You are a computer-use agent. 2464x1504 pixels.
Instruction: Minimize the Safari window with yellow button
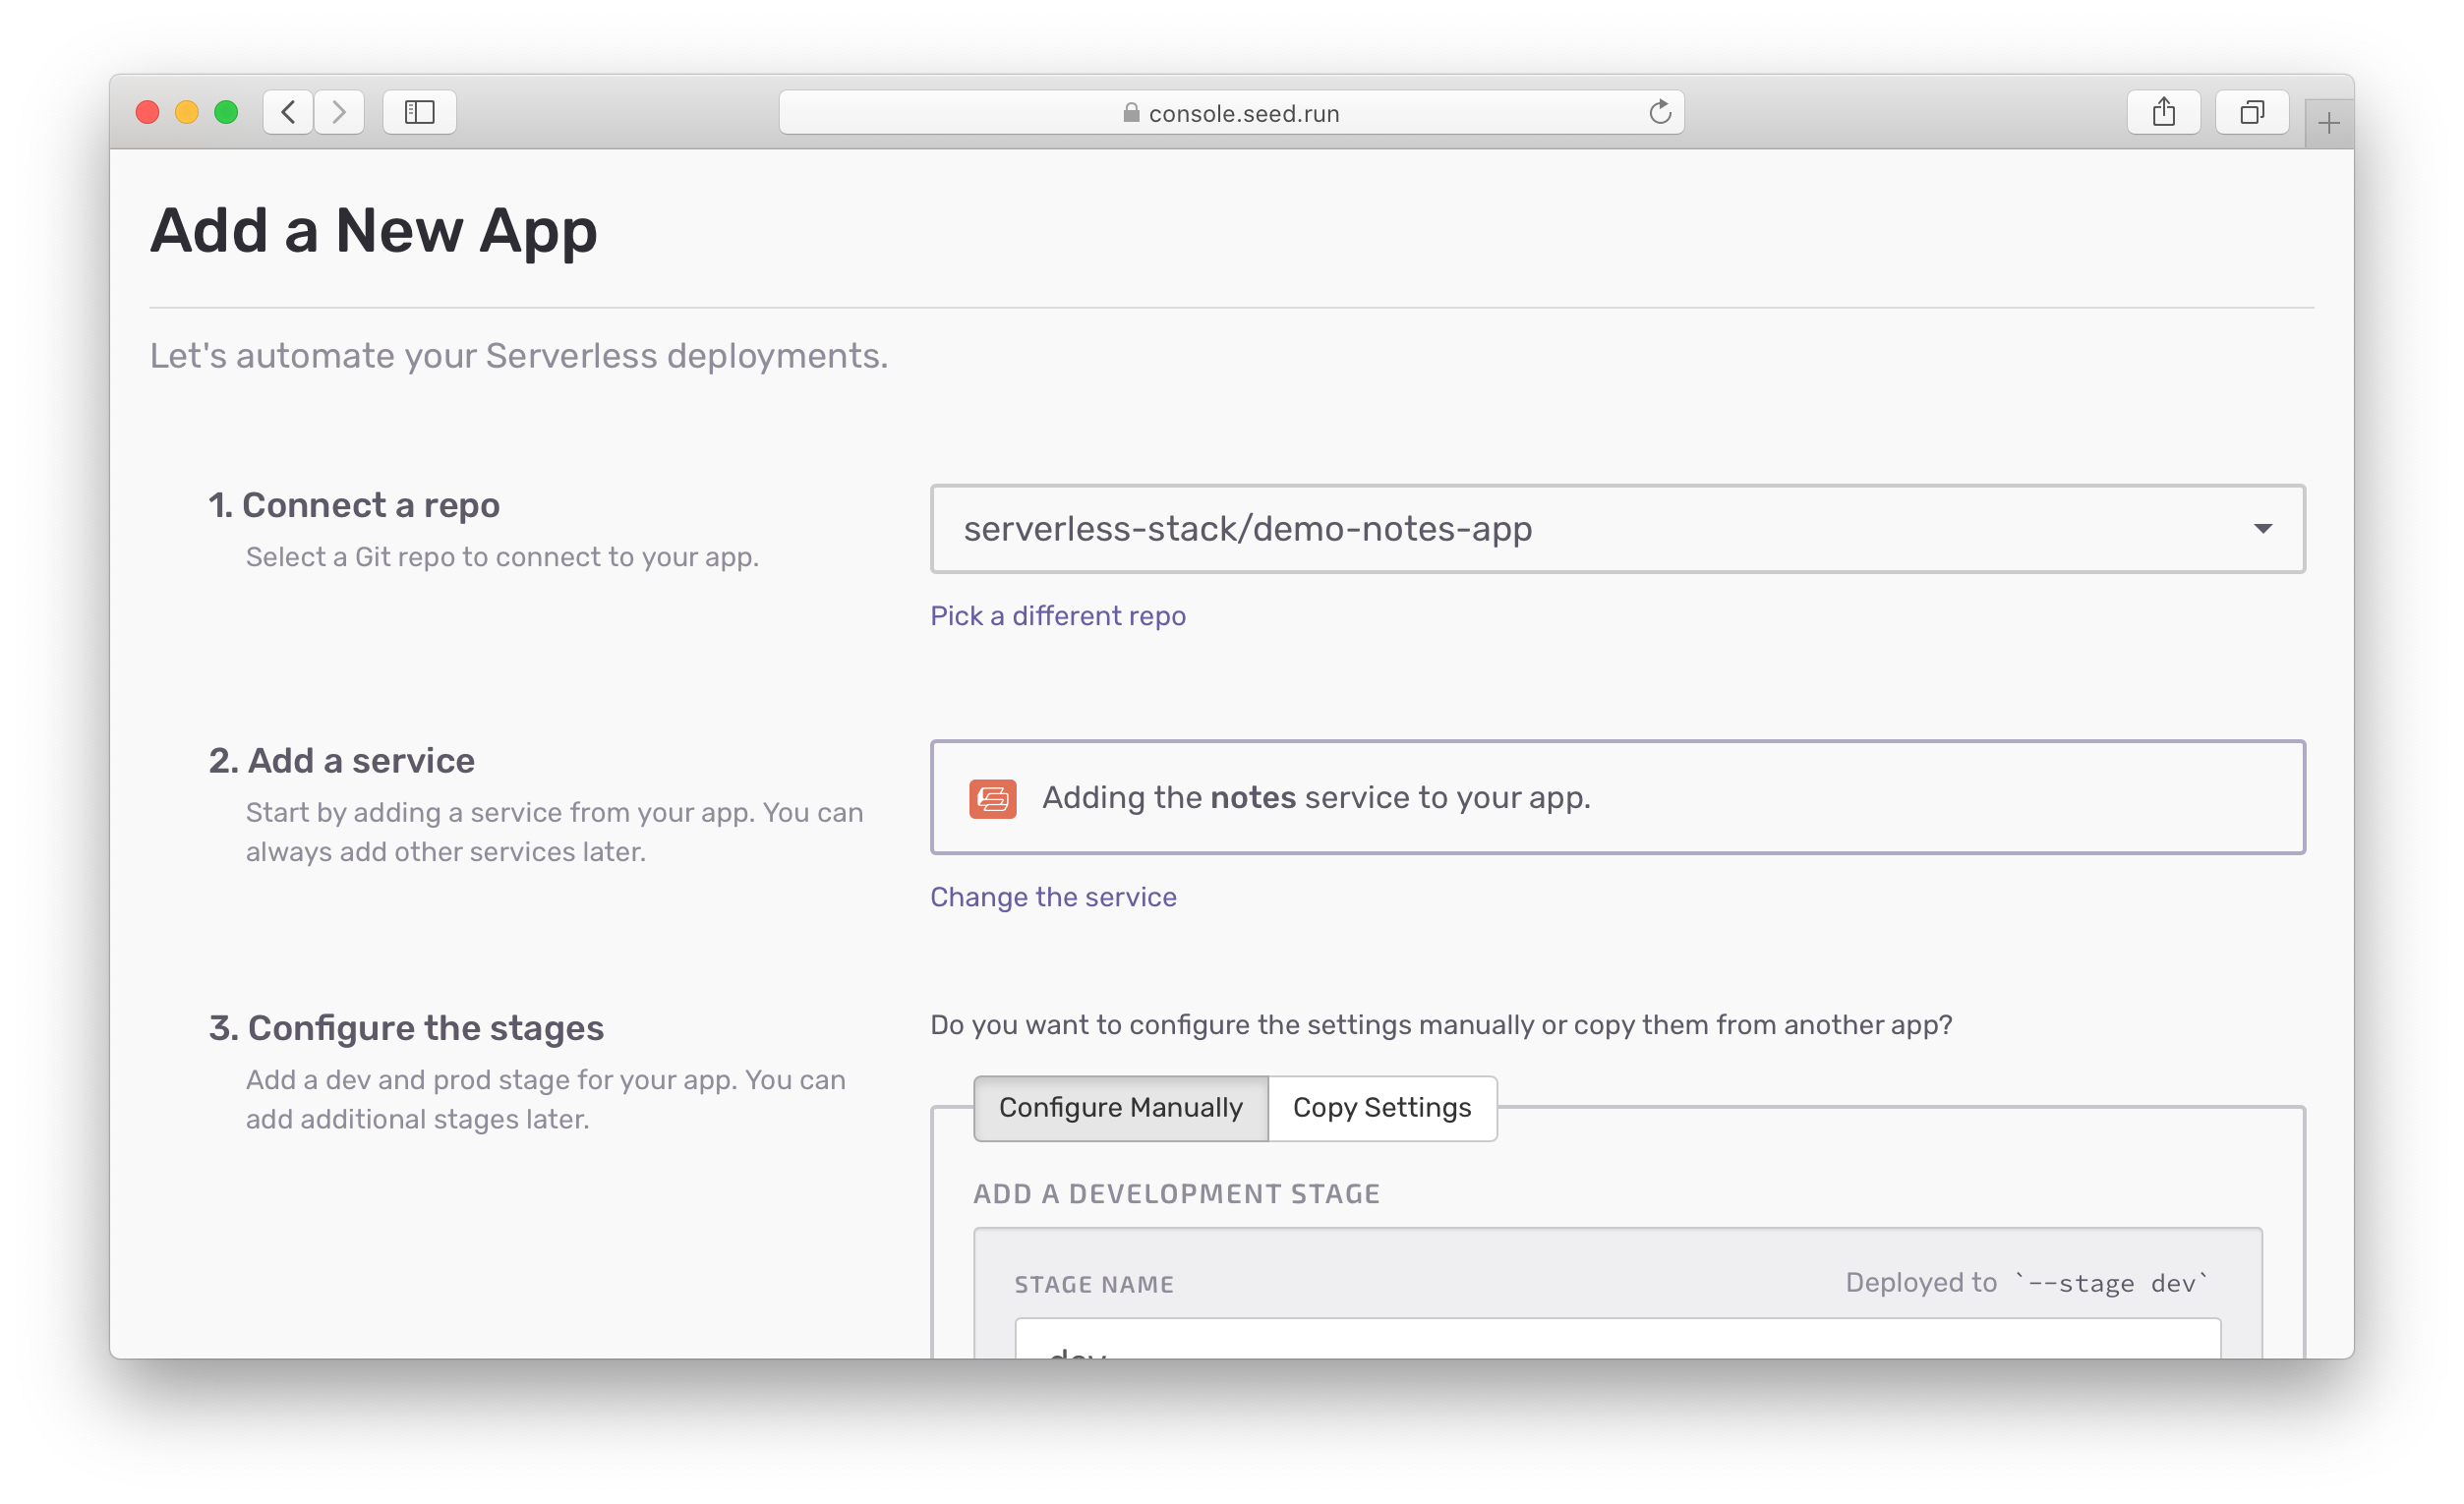coord(187,112)
